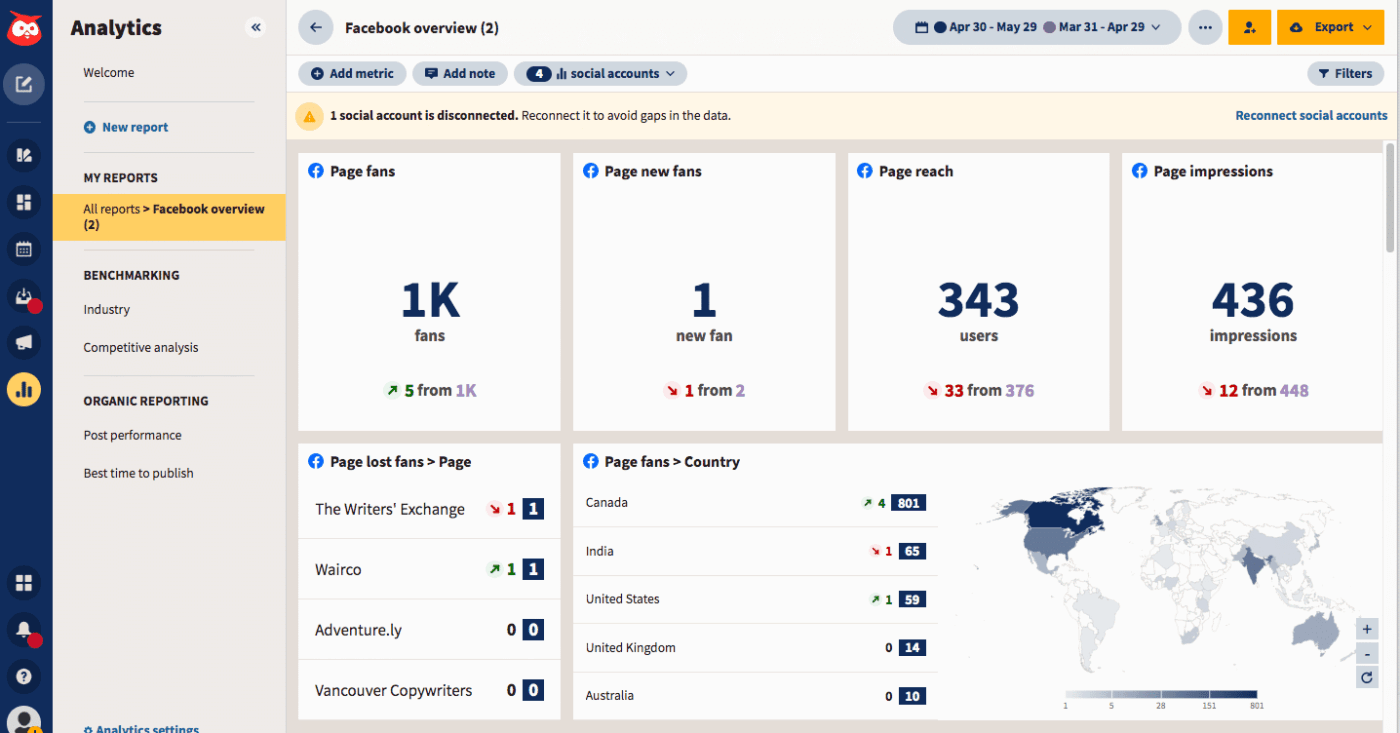Select the Analytics bar-chart icon in sidebar
Image resolution: width=1400 pixels, height=733 pixels.
[x=24, y=389]
